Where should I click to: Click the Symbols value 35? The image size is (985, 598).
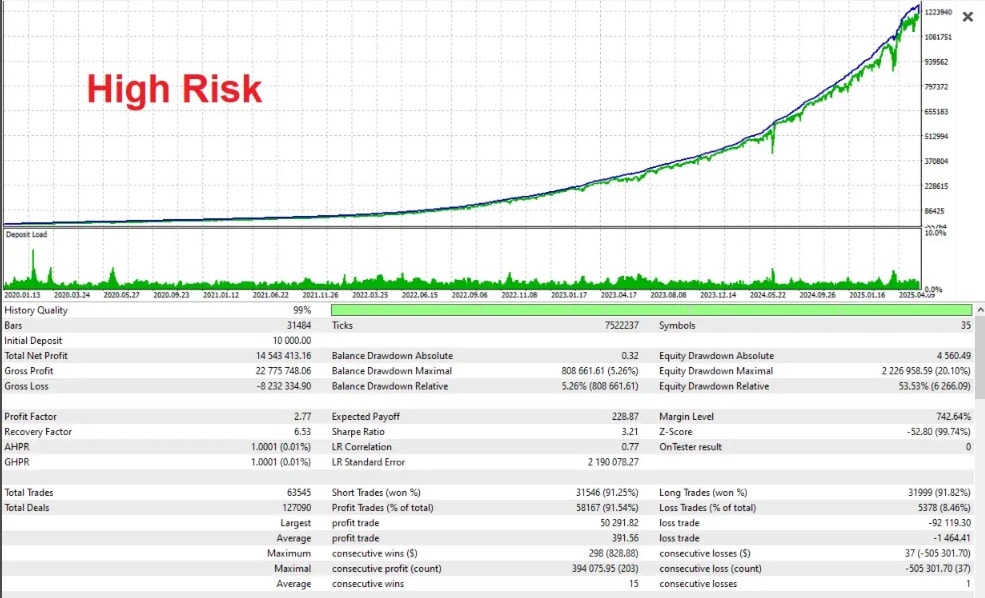coord(966,325)
